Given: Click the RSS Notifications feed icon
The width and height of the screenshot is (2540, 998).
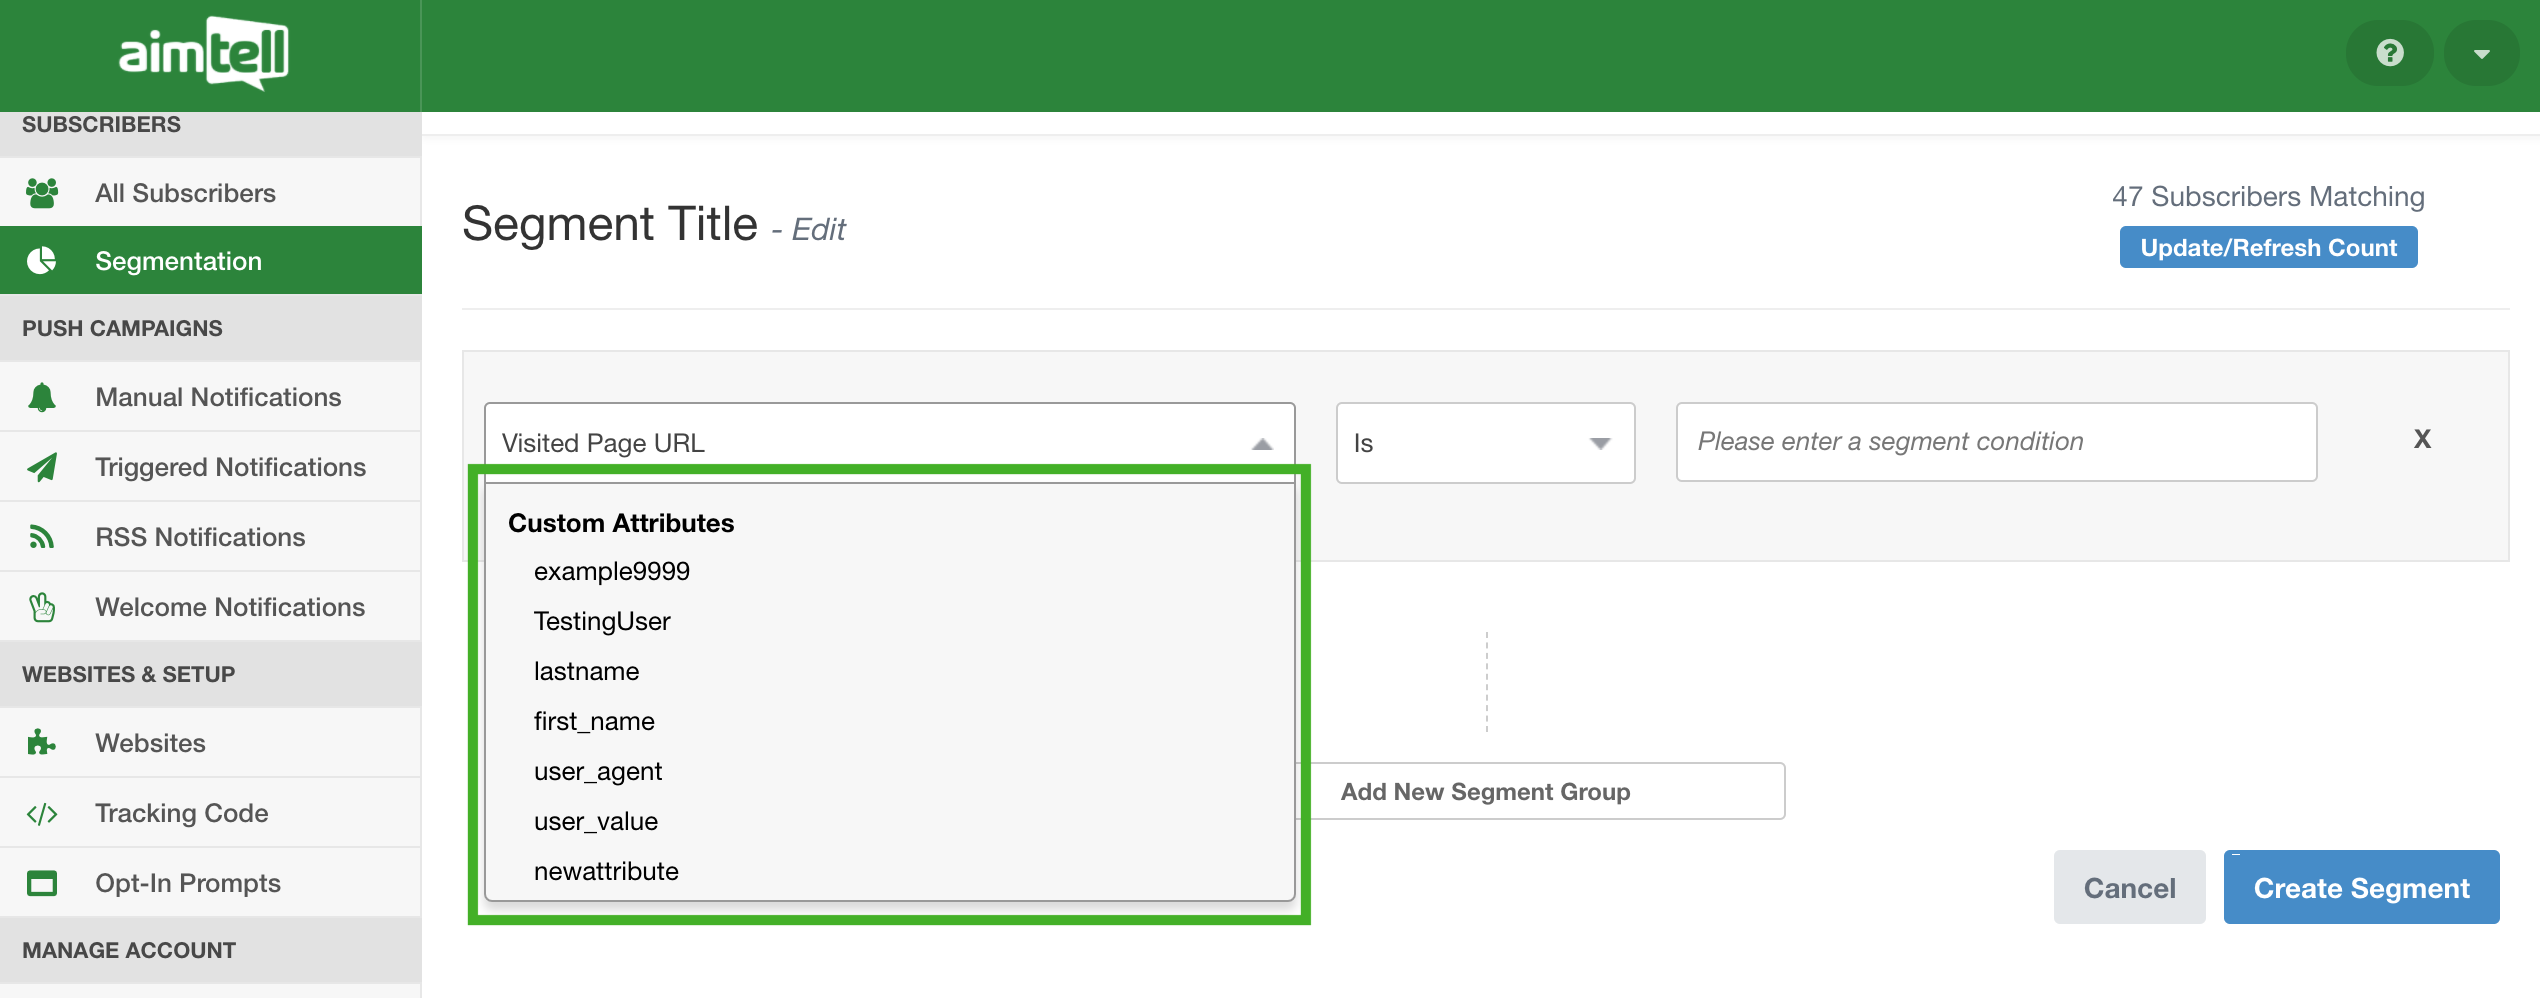Looking at the screenshot, I should 42,537.
